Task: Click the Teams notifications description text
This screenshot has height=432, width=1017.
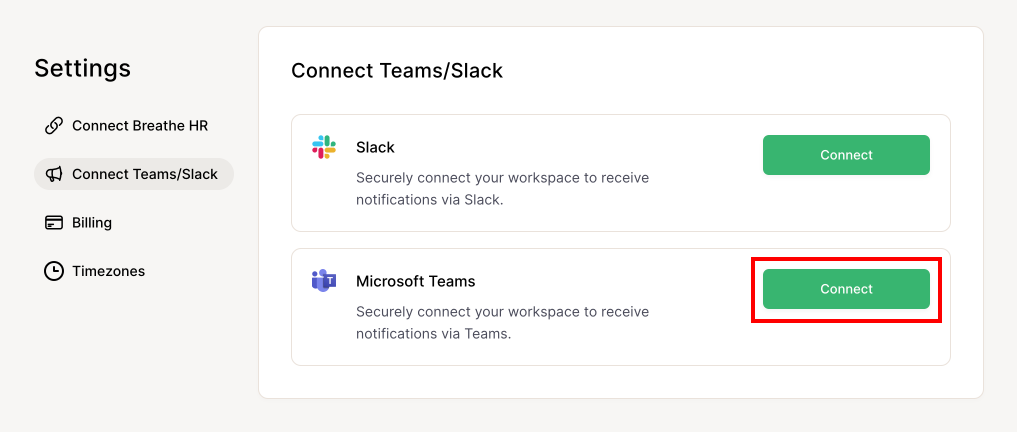Action: point(502,323)
